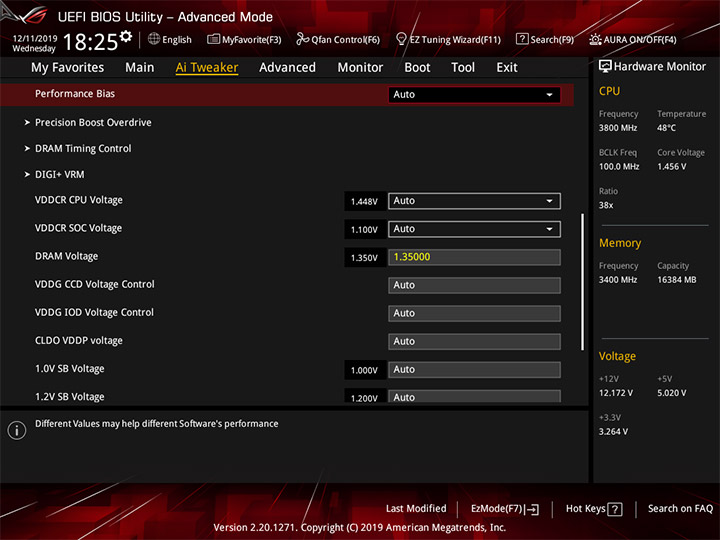Image resolution: width=720 pixels, height=540 pixels.
Task: Open Qfan Control fan icon
Action: pyautogui.click(x=302, y=39)
